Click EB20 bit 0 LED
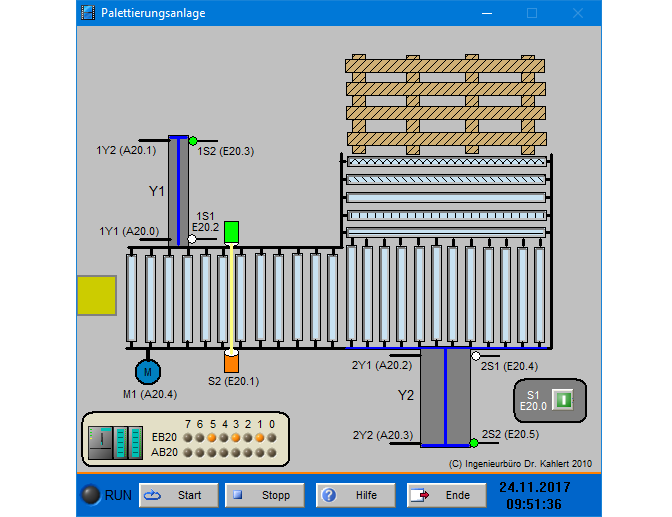The height and width of the screenshot is (517, 672). point(272,438)
